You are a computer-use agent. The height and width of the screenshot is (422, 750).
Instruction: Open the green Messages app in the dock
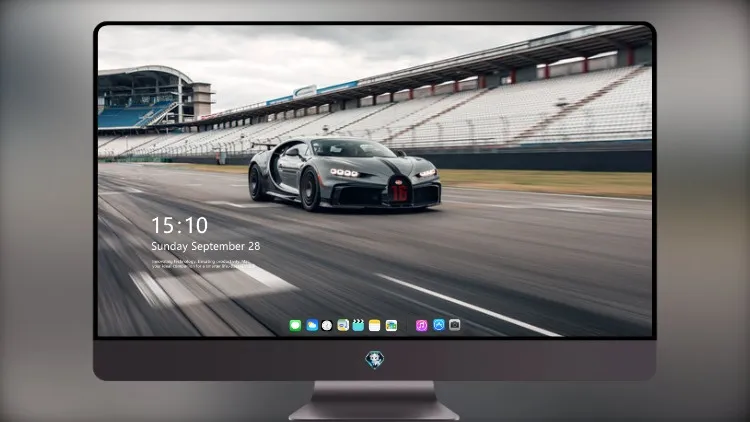pyautogui.click(x=295, y=325)
